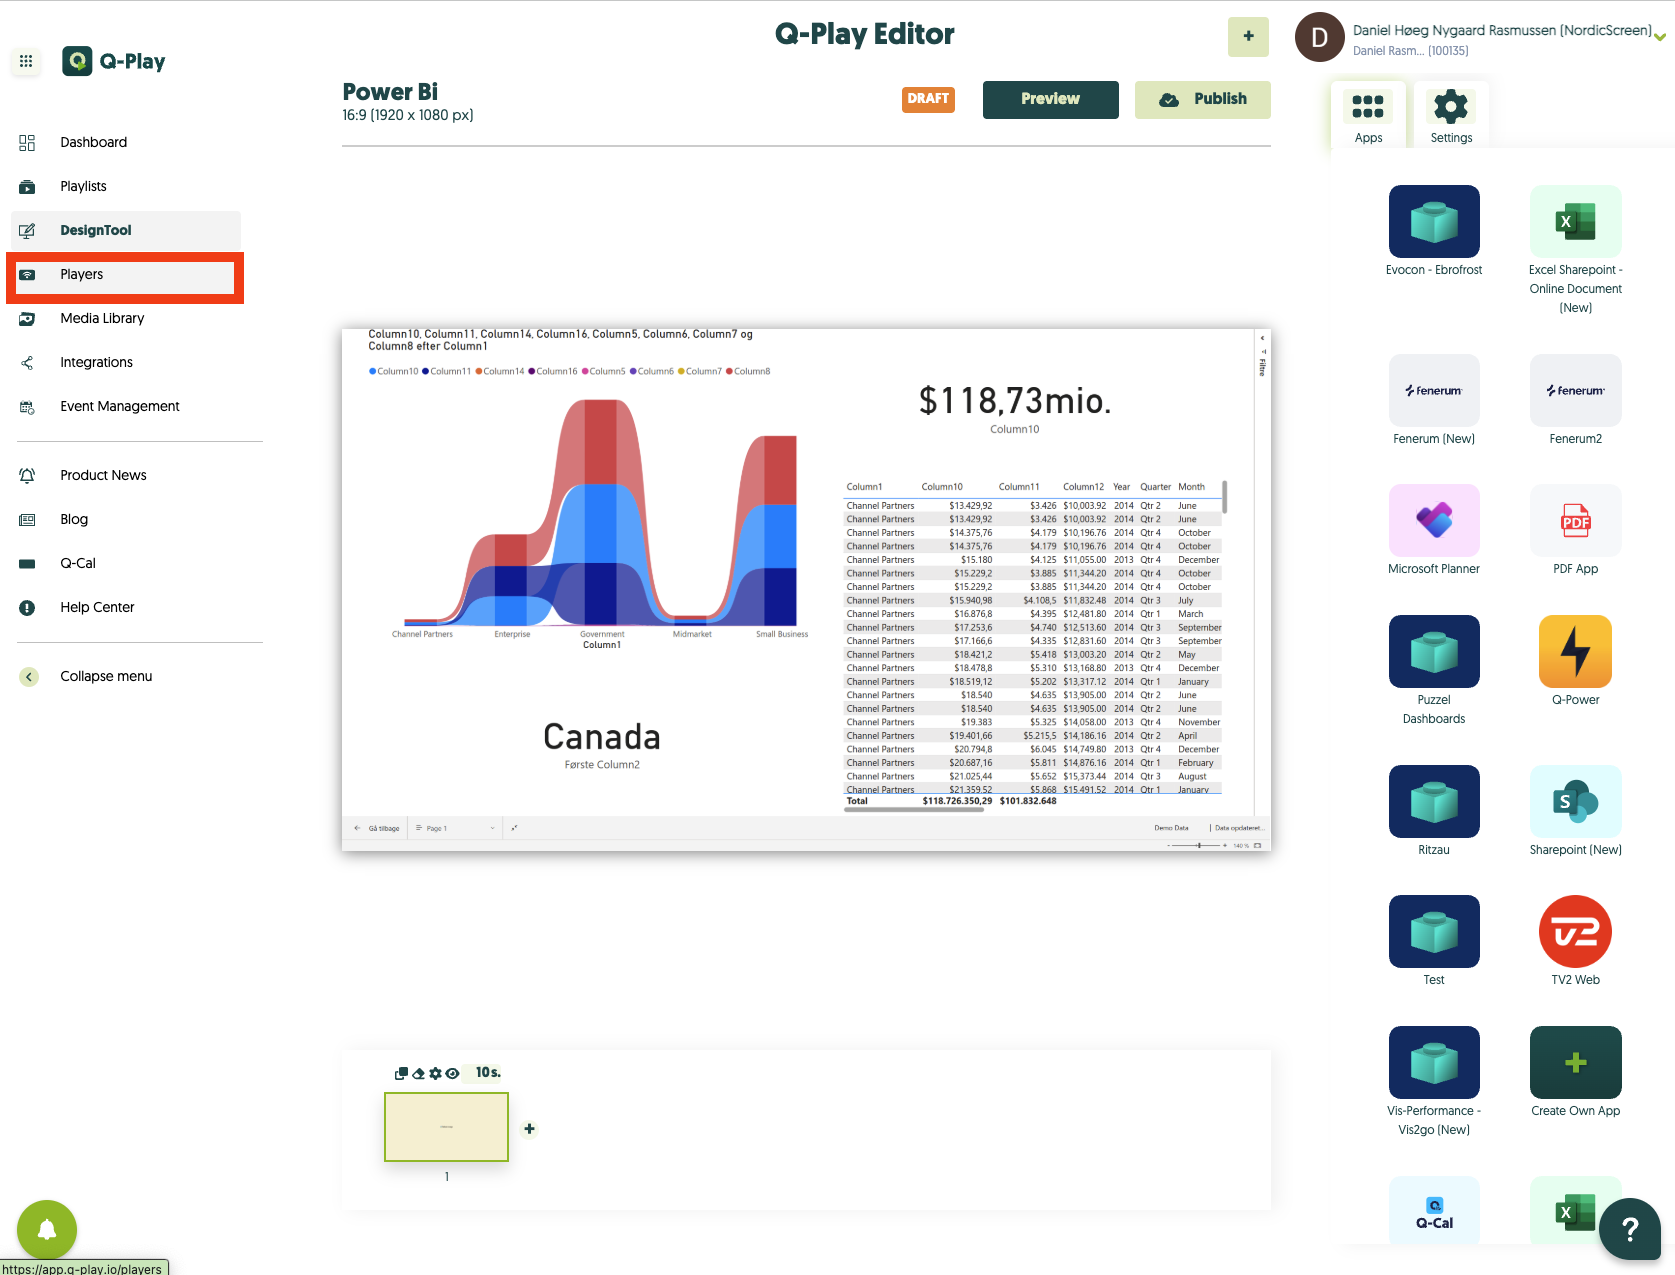Open Media Library in the sidebar
The image size is (1675, 1275).
102,318
